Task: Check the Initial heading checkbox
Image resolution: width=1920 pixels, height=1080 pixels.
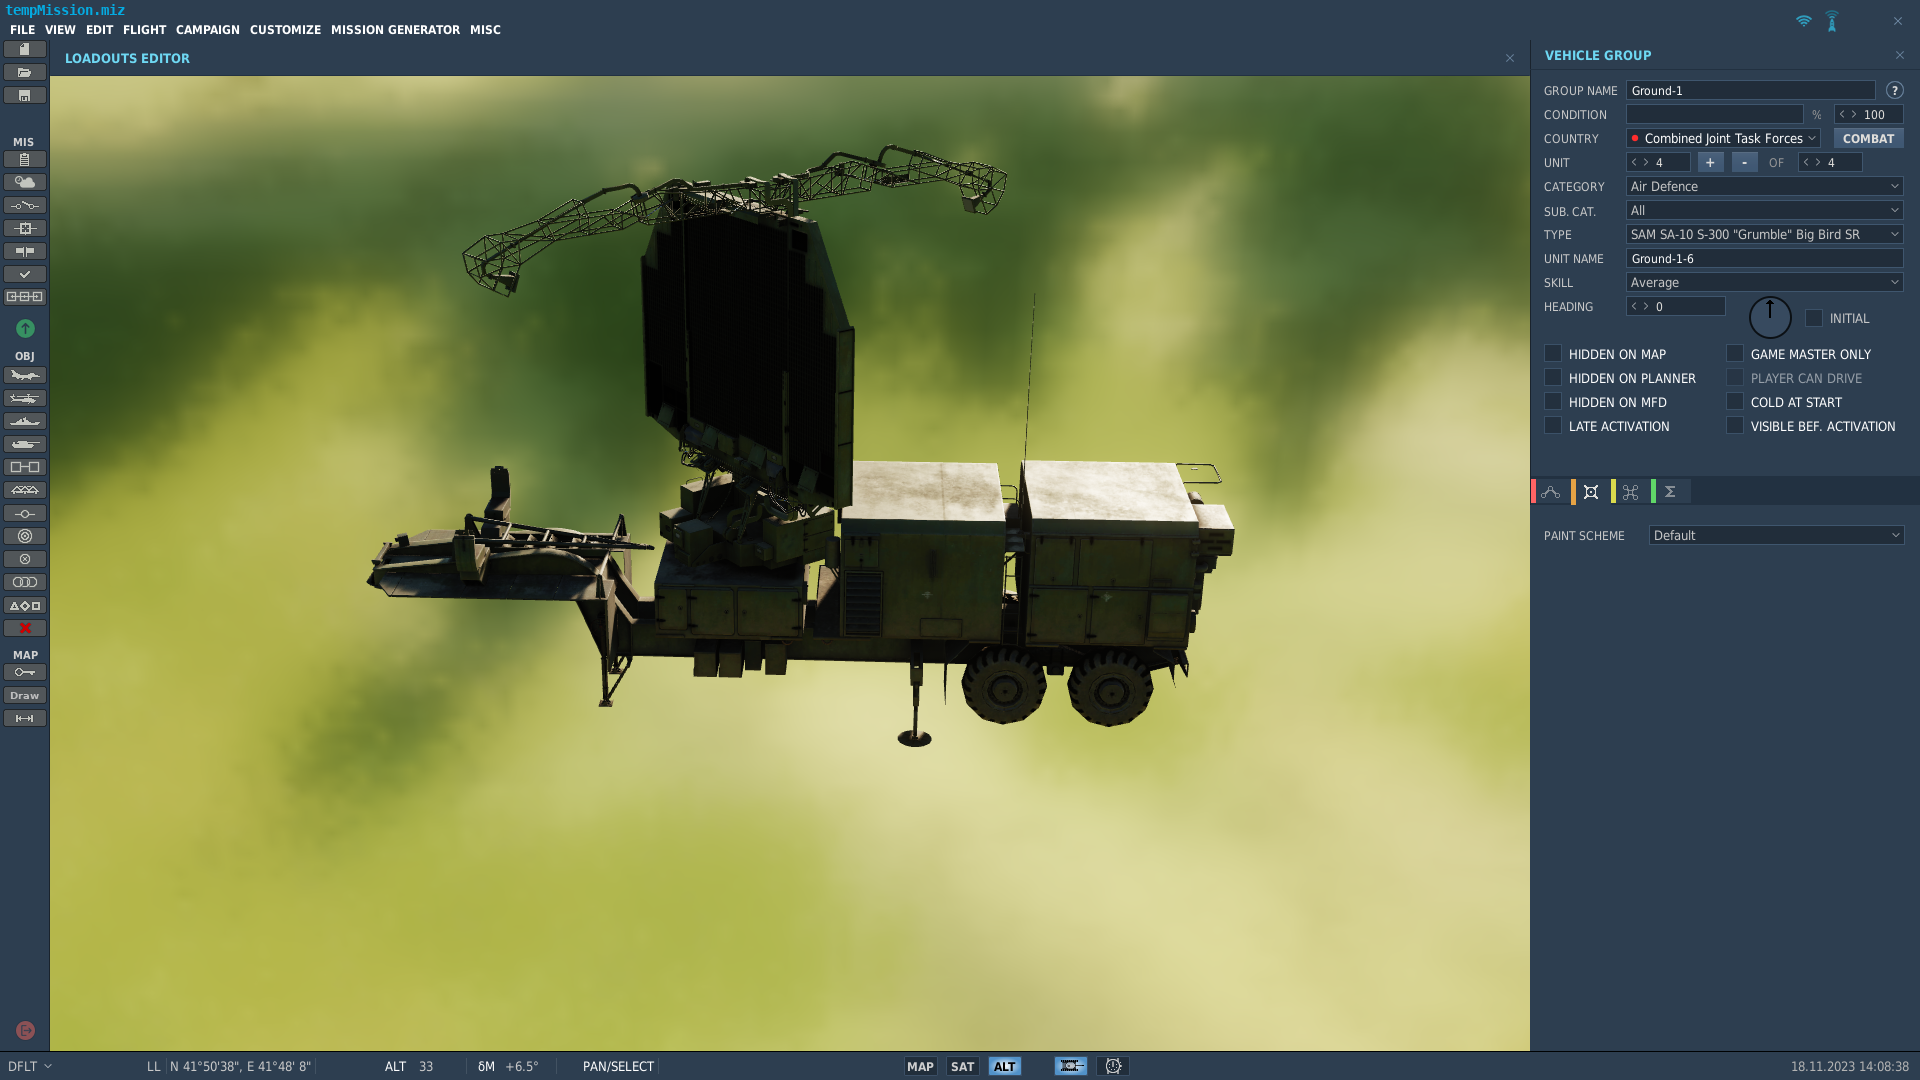Action: tap(1814, 318)
